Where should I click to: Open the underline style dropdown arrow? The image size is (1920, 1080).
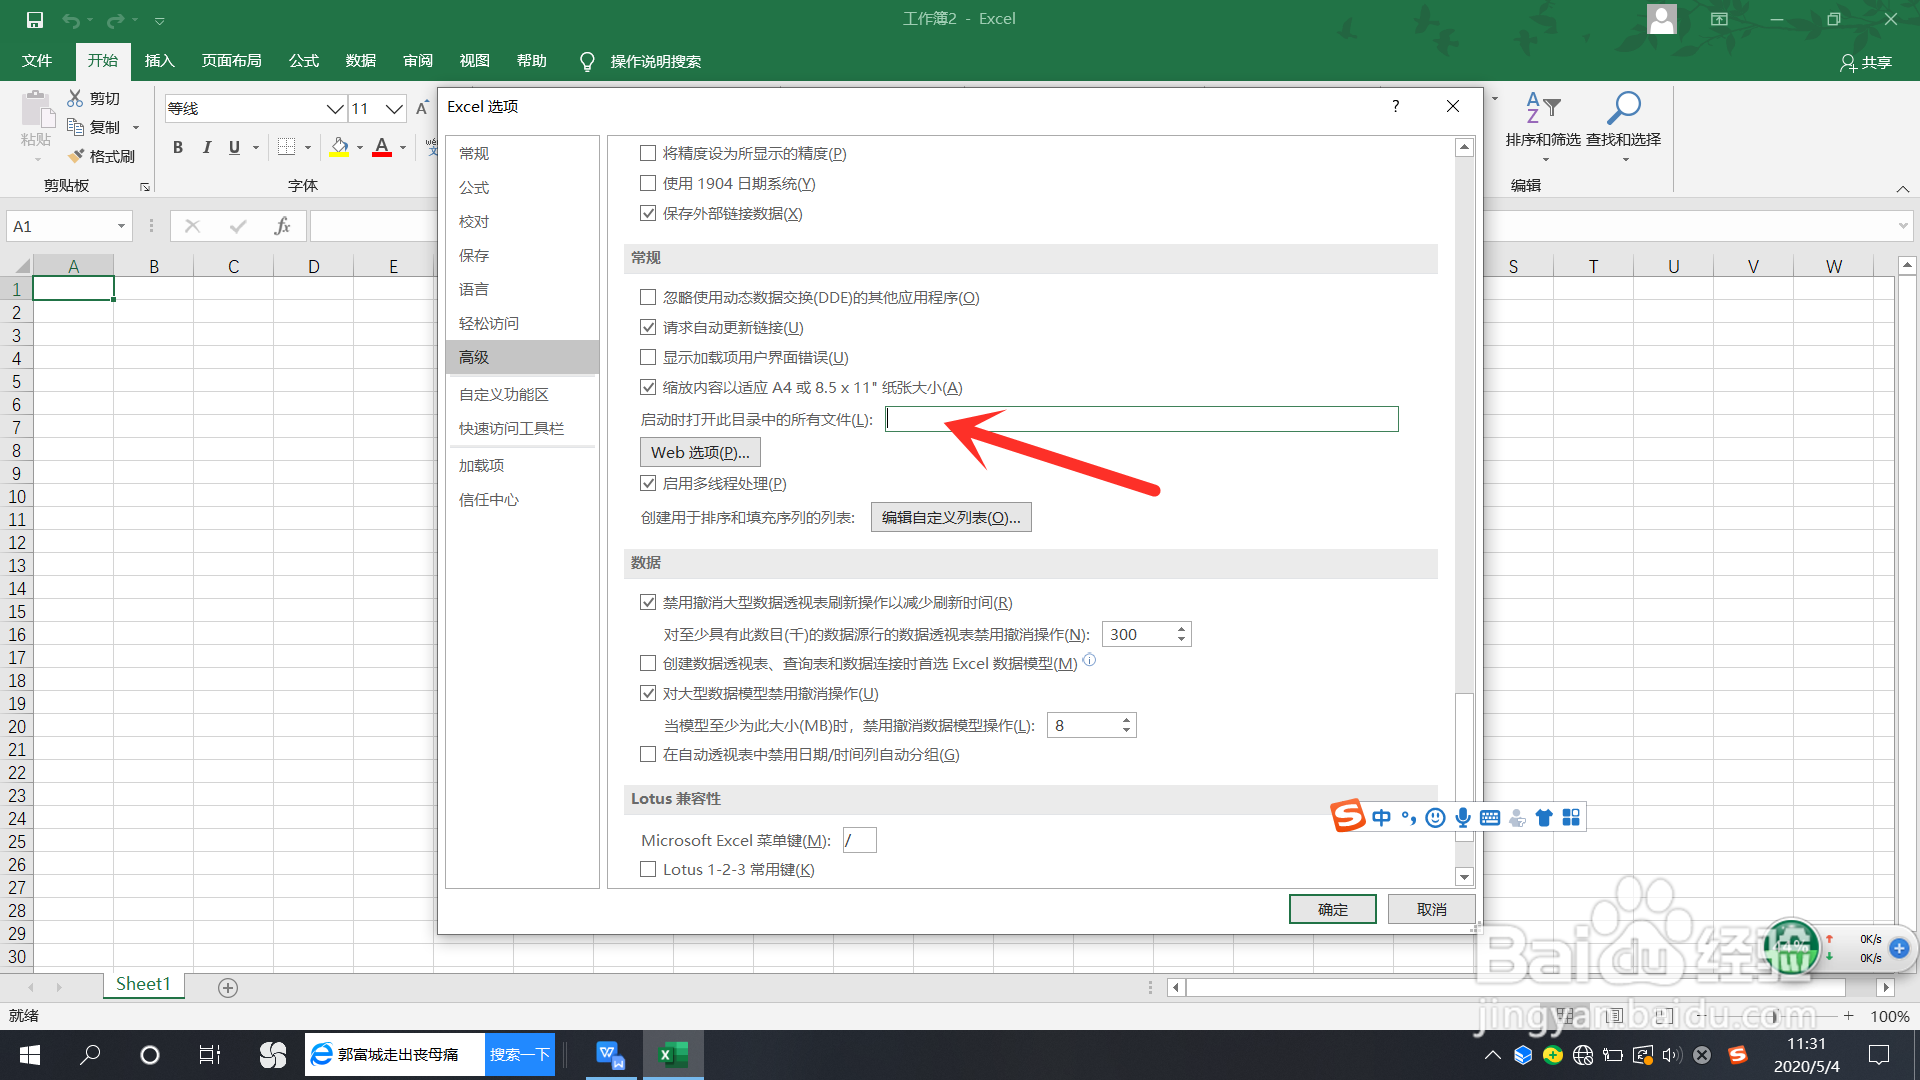(x=256, y=148)
